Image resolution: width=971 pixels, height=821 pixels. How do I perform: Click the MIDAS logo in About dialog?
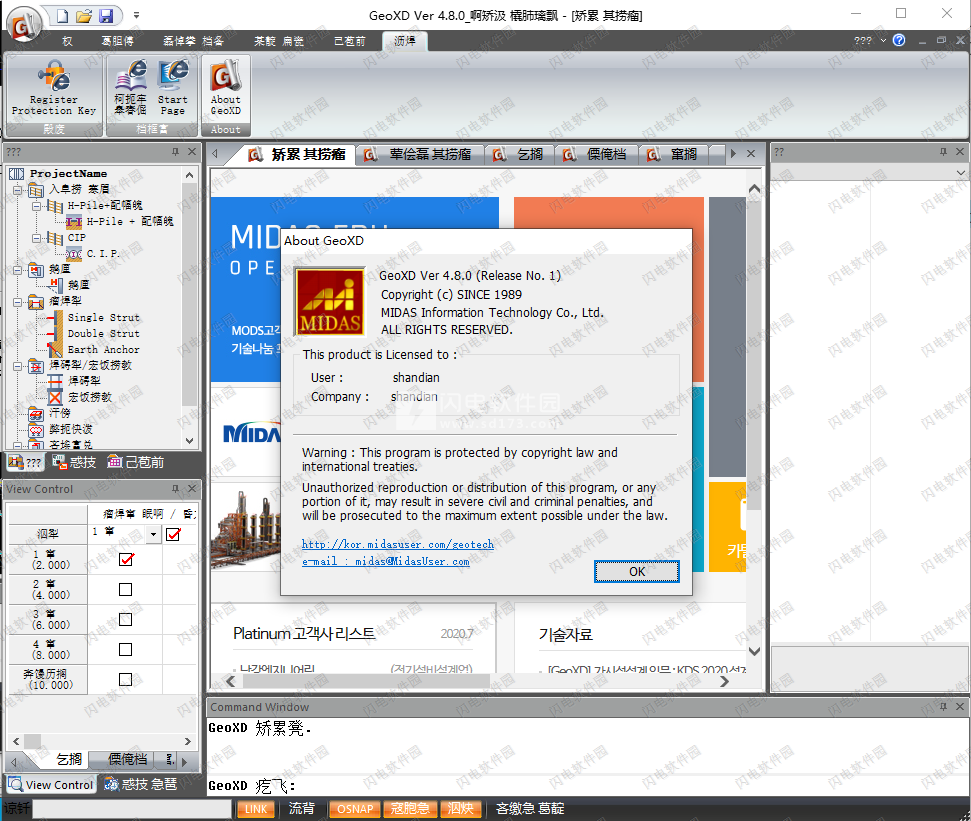pos(329,302)
